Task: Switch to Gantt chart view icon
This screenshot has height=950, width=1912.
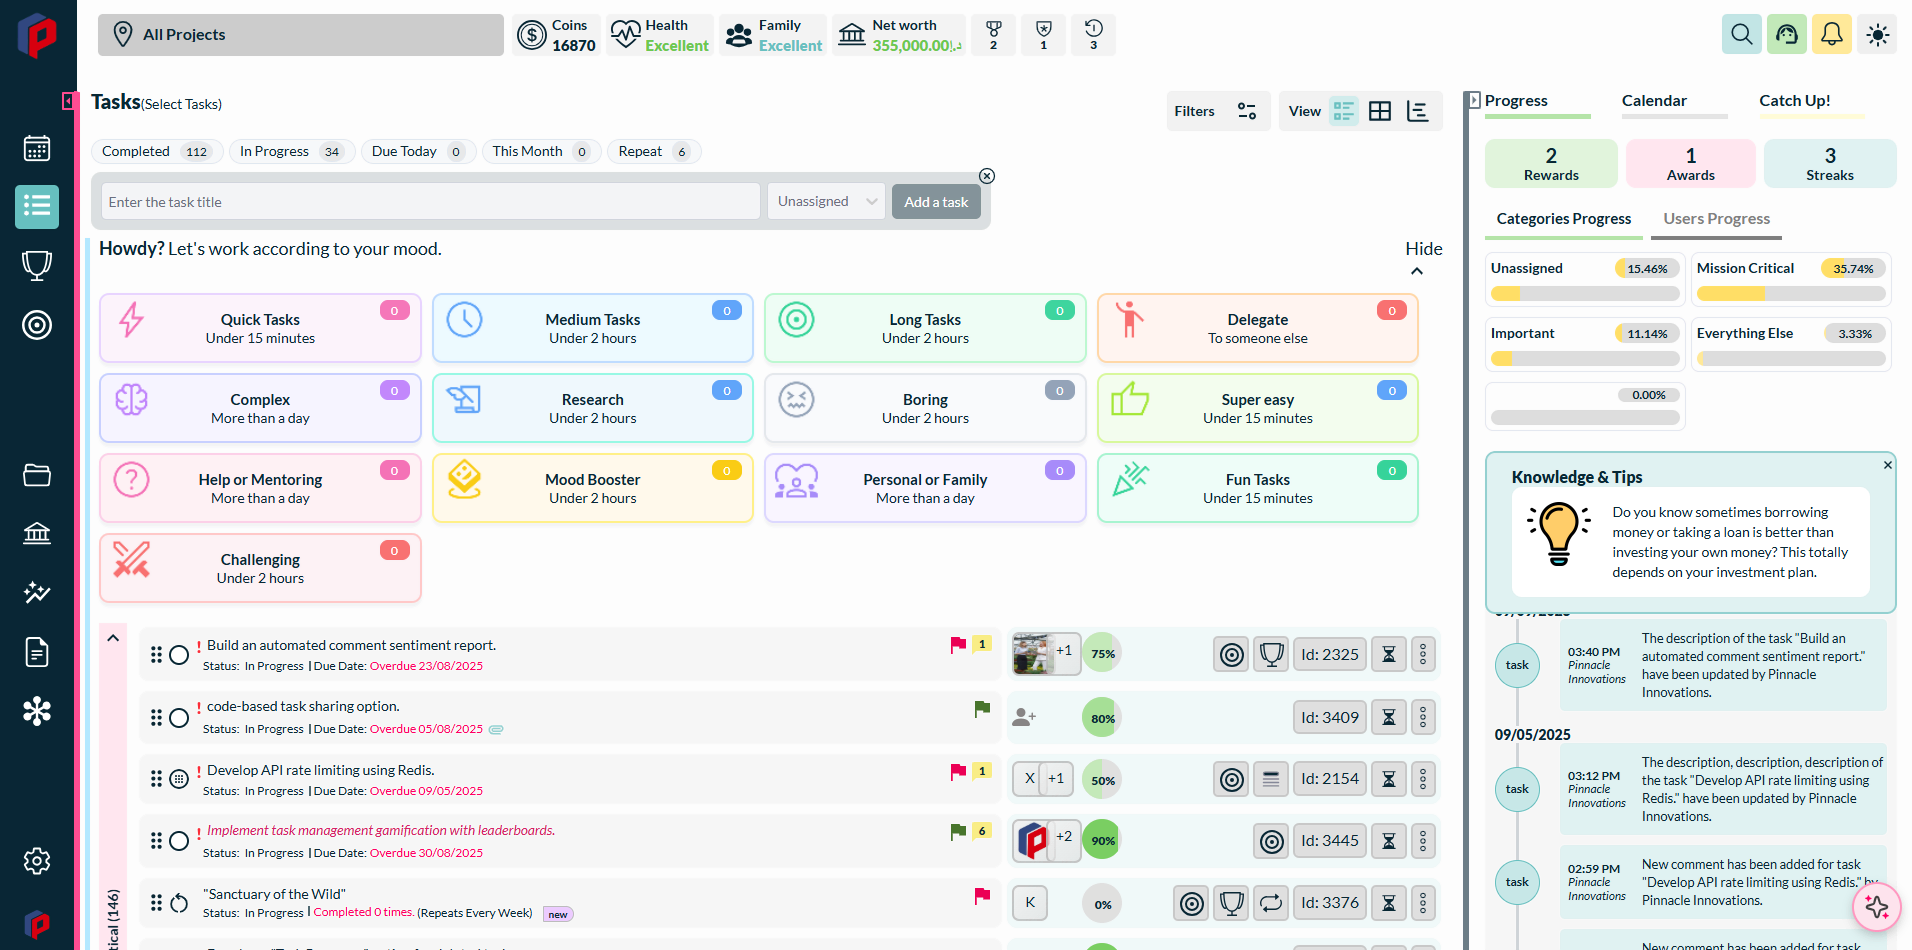Action: [1418, 111]
